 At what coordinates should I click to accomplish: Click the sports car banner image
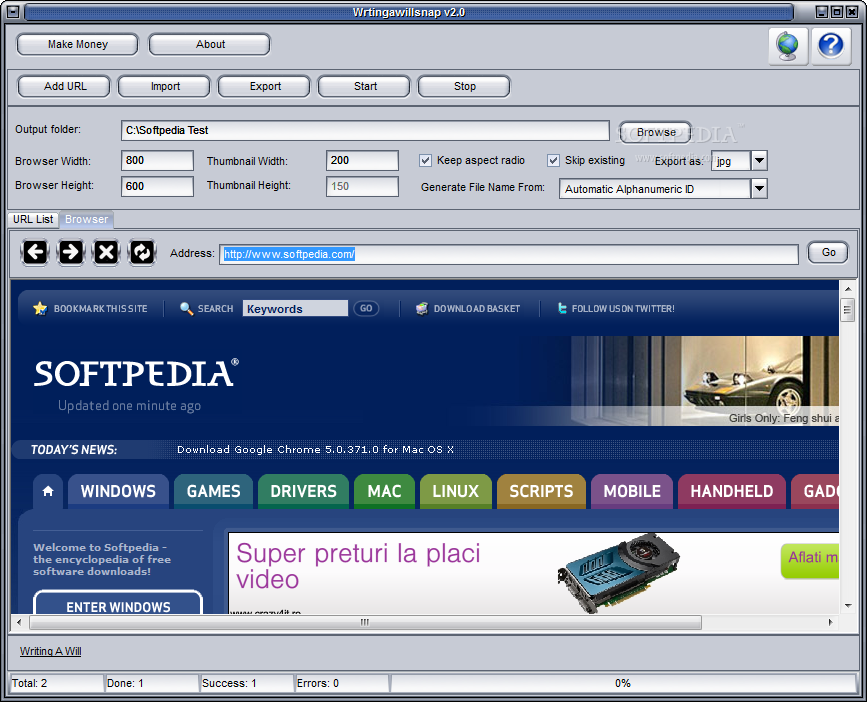pos(705,380)
